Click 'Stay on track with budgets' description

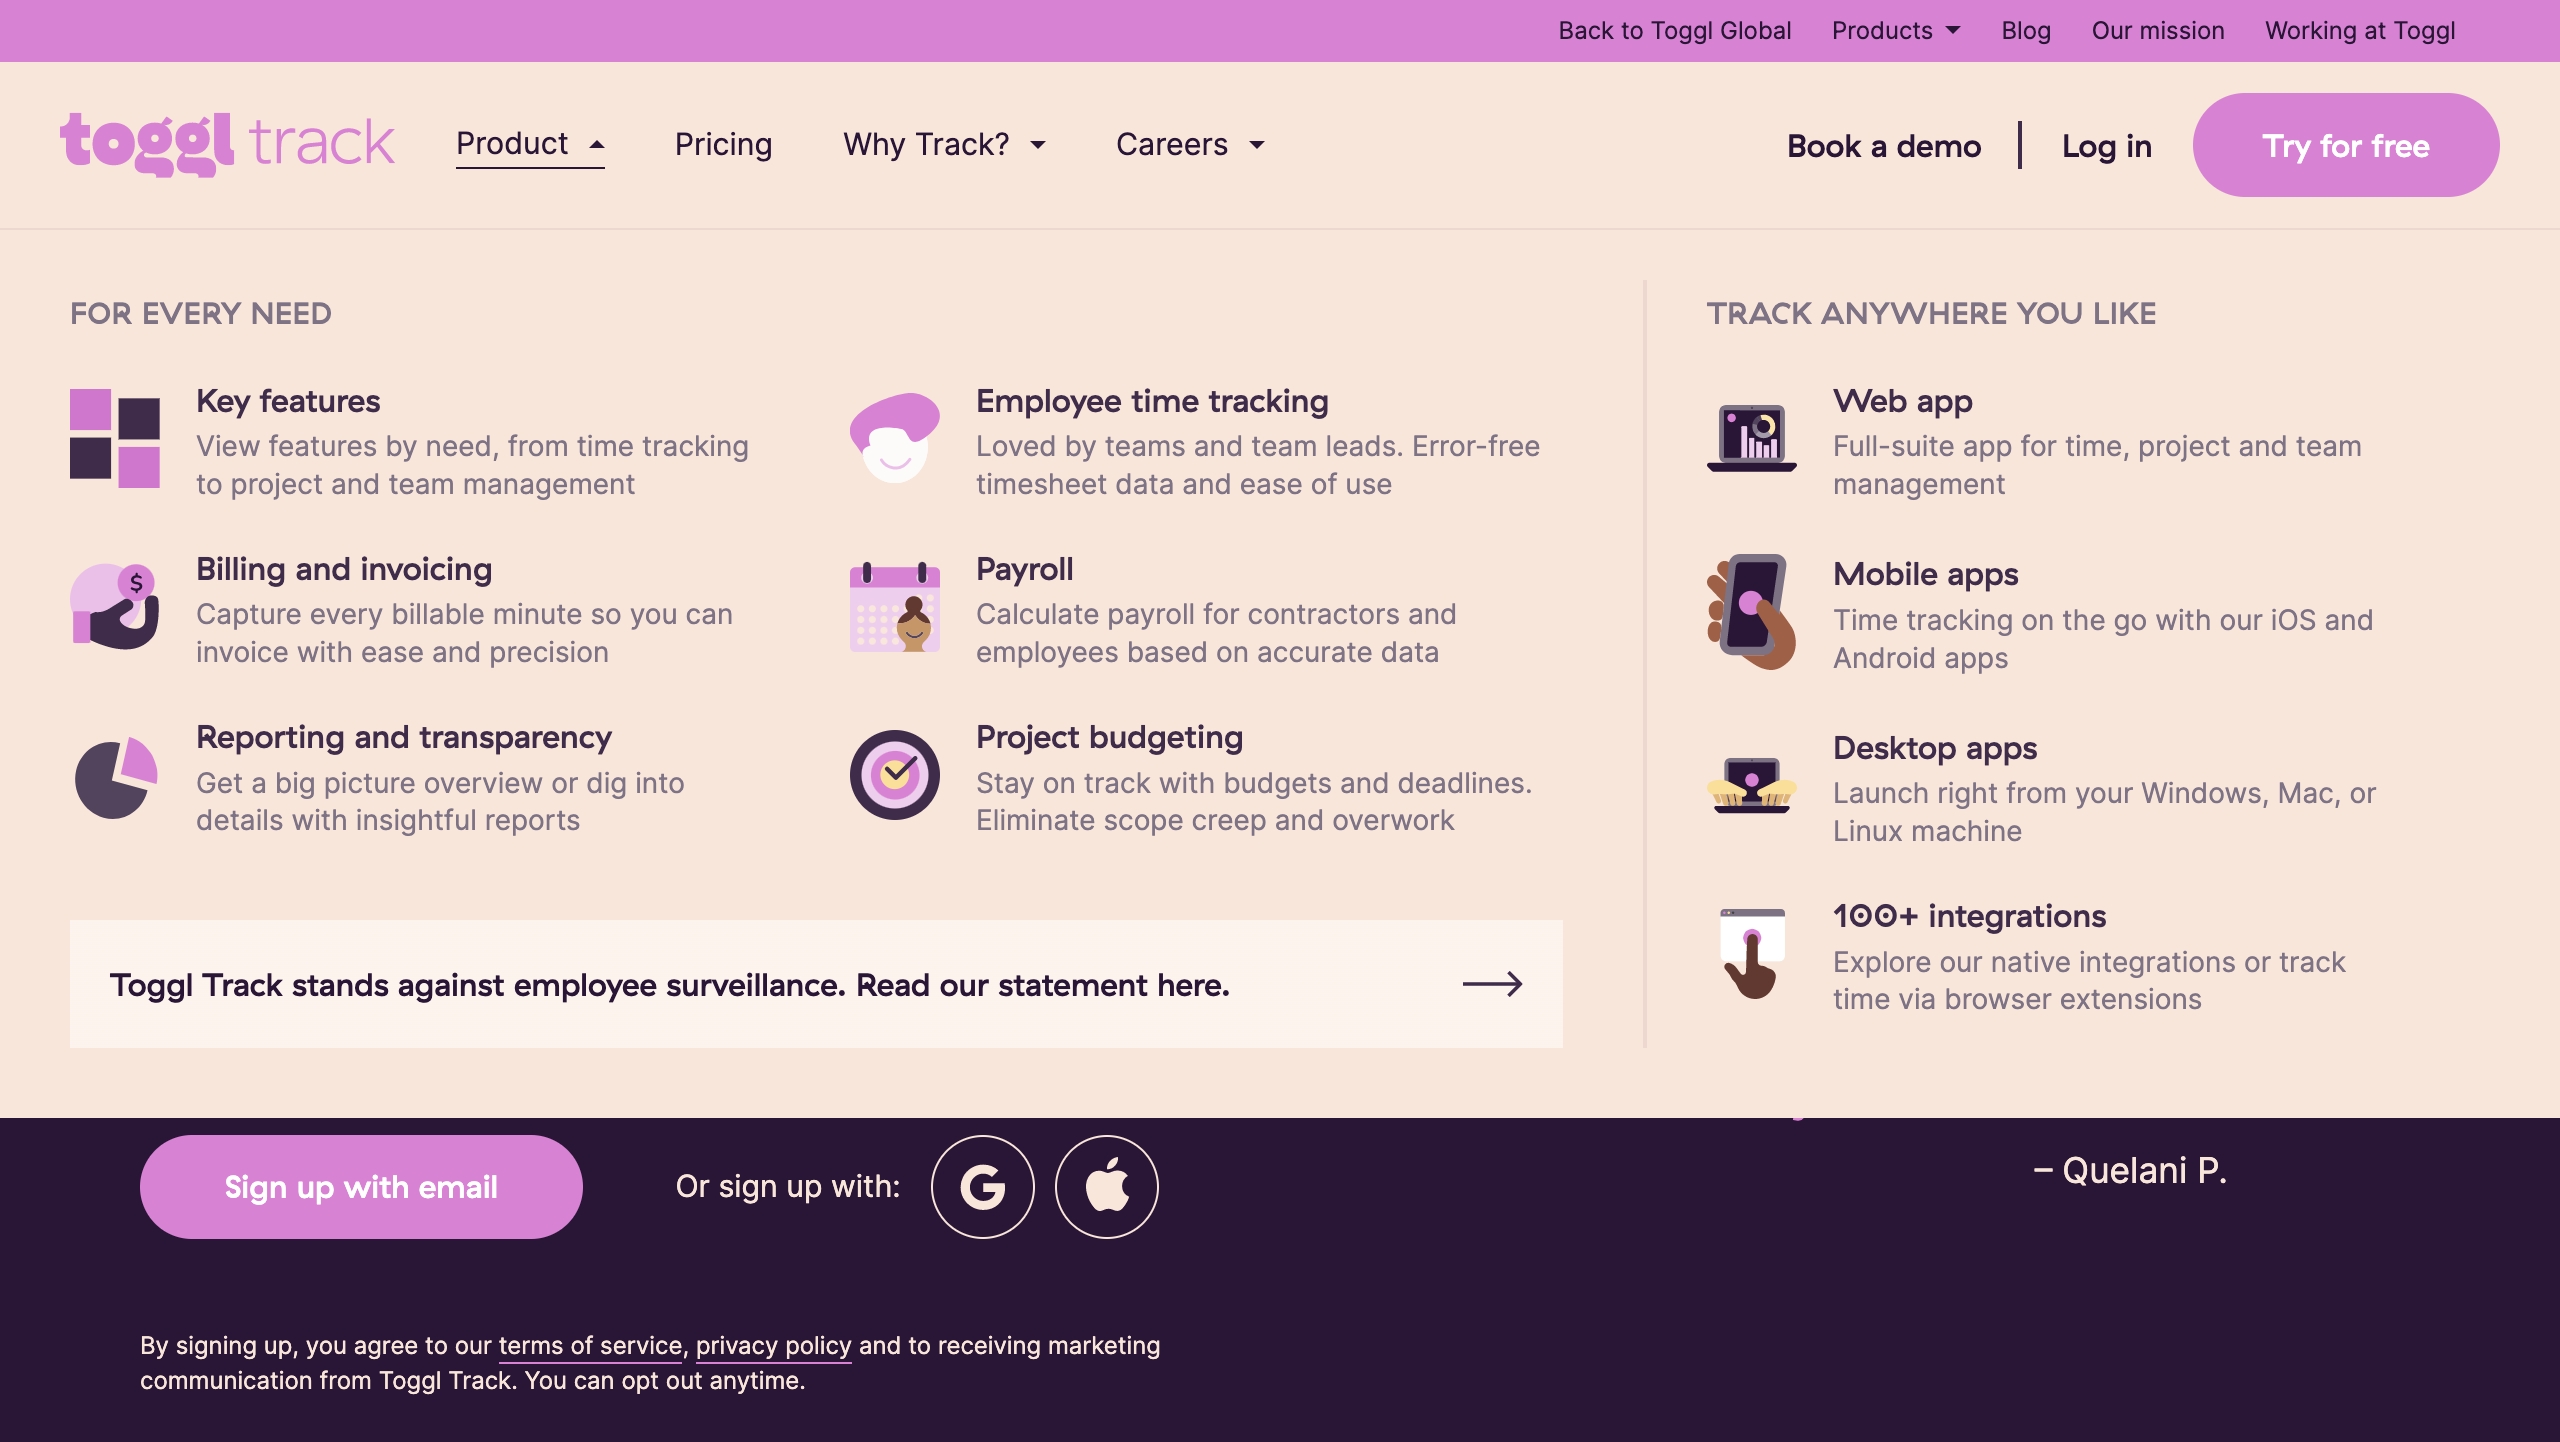point(1254,801)
